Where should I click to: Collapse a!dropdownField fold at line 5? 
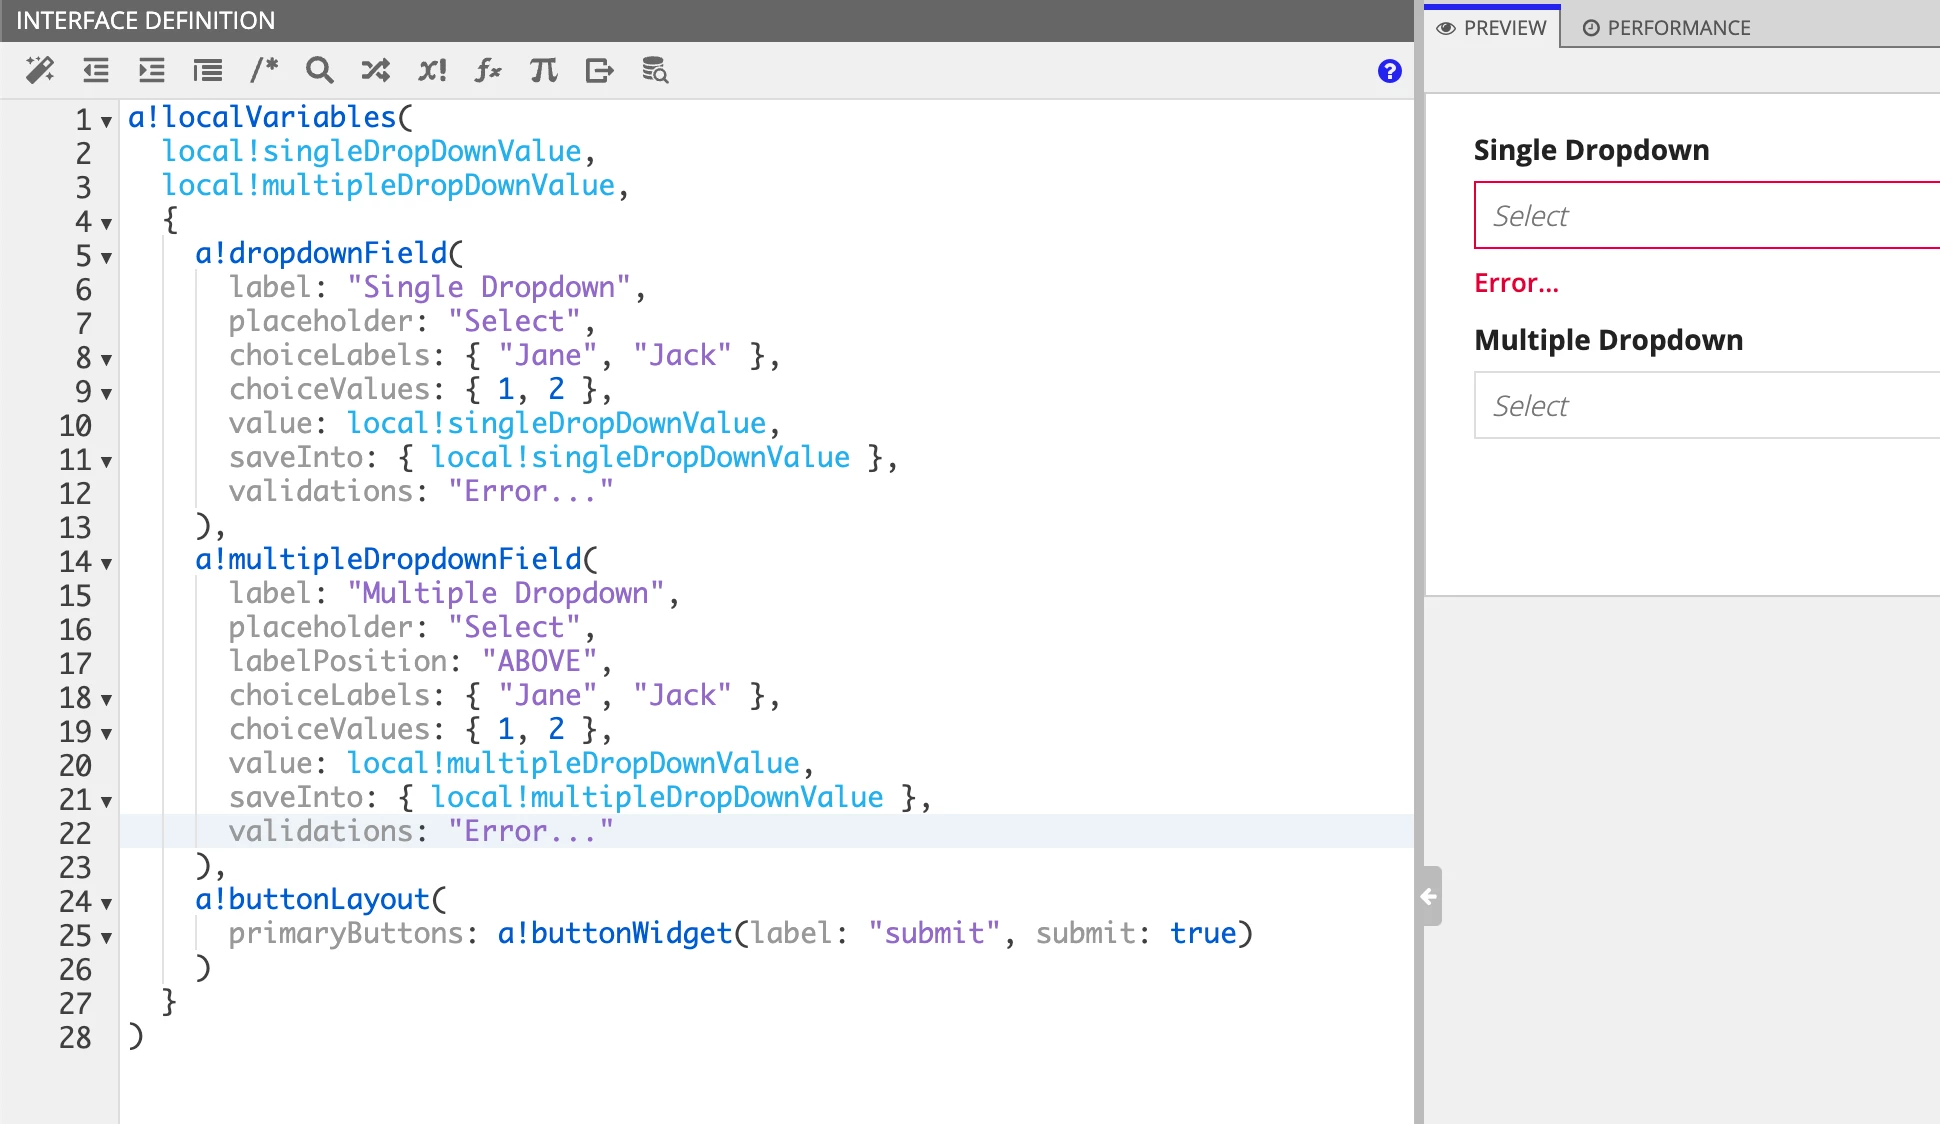click(106, 258)
